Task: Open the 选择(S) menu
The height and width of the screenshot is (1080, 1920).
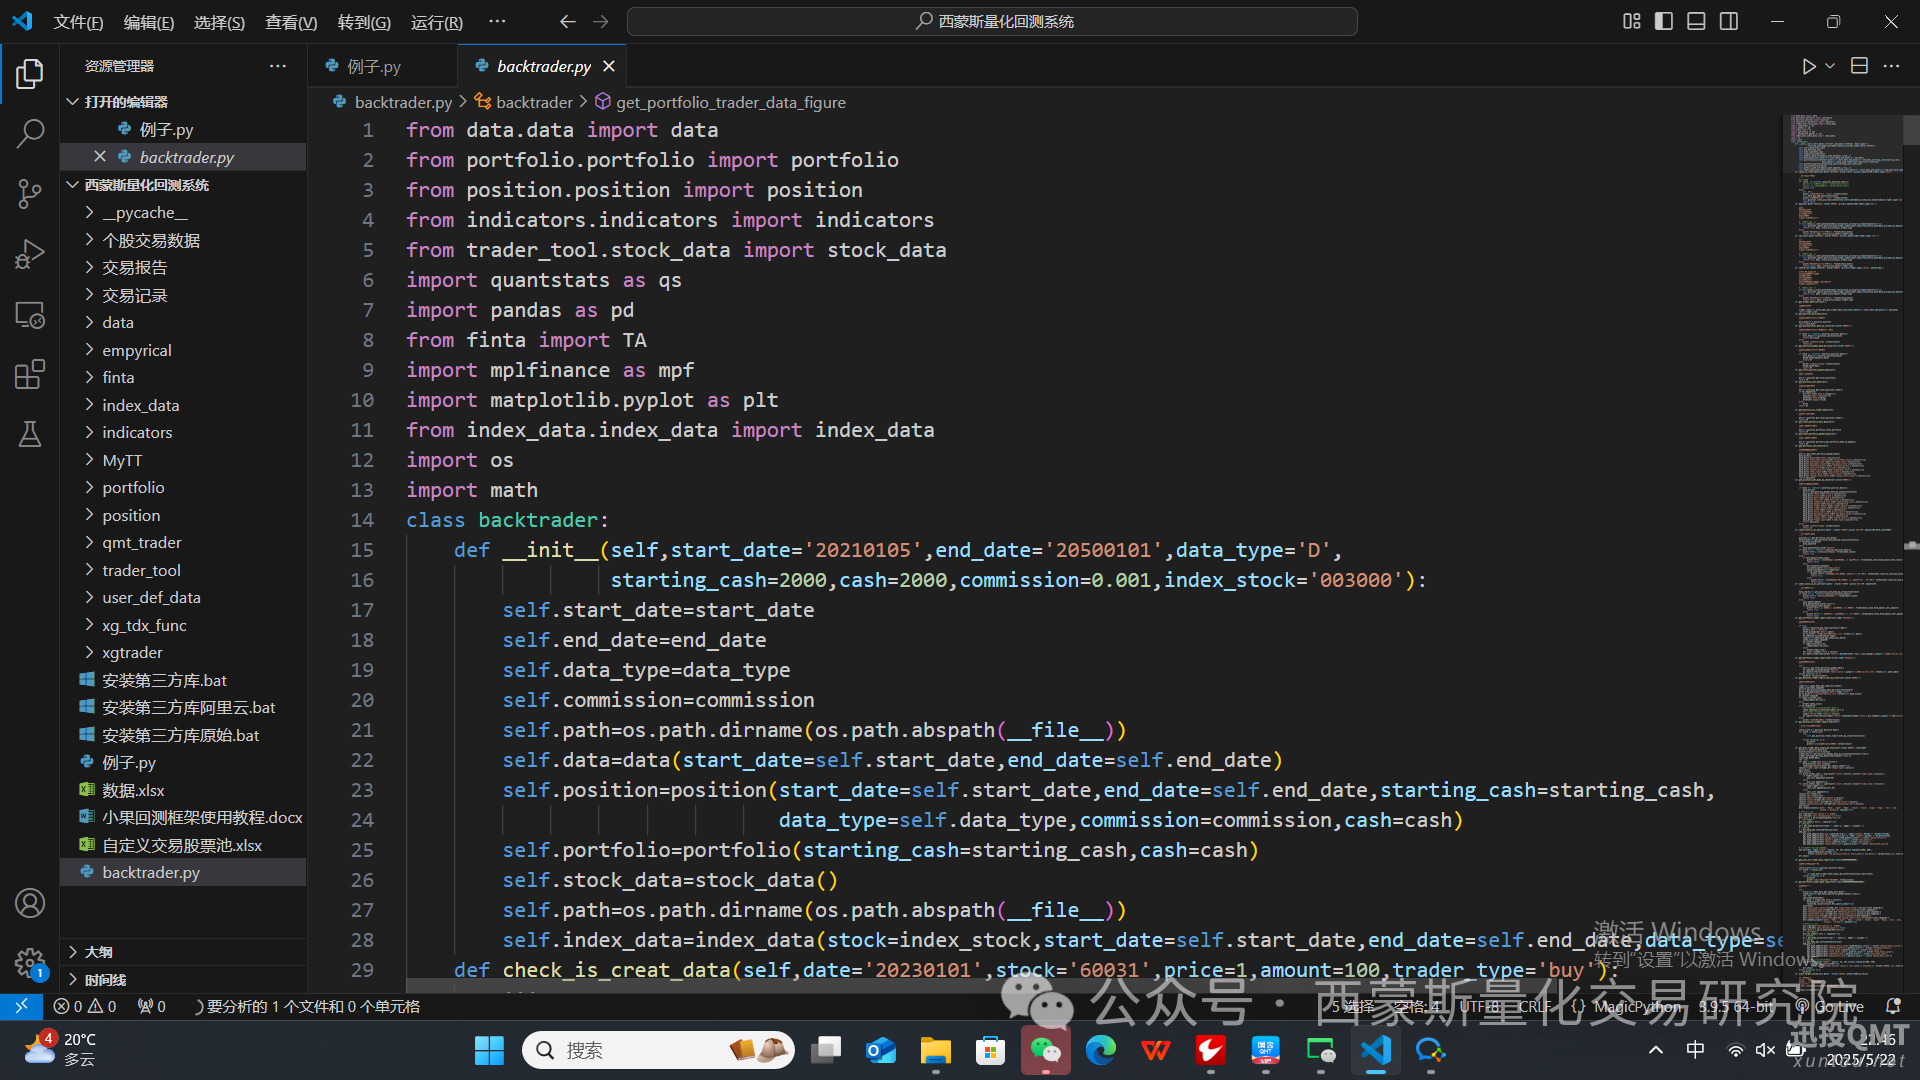Action: [x=219, y=22]
